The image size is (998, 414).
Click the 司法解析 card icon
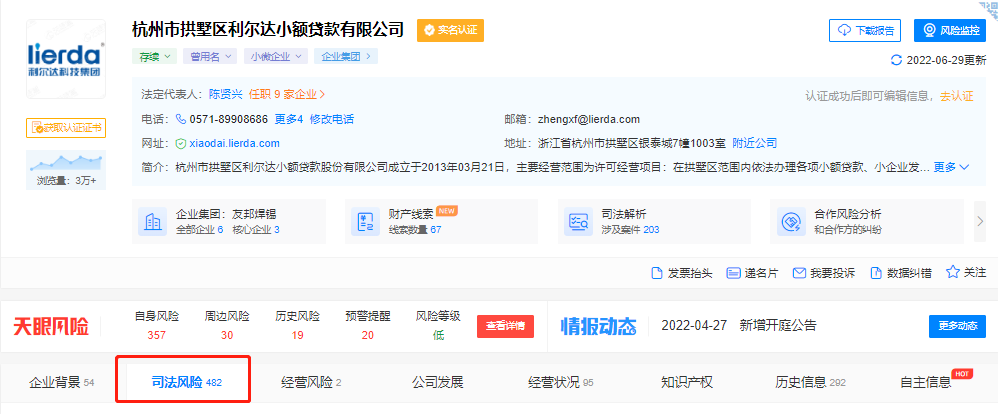click(578, 222)
